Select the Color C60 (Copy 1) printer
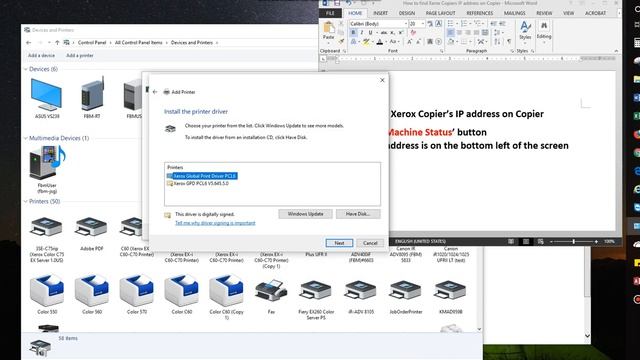 point(227,297)
